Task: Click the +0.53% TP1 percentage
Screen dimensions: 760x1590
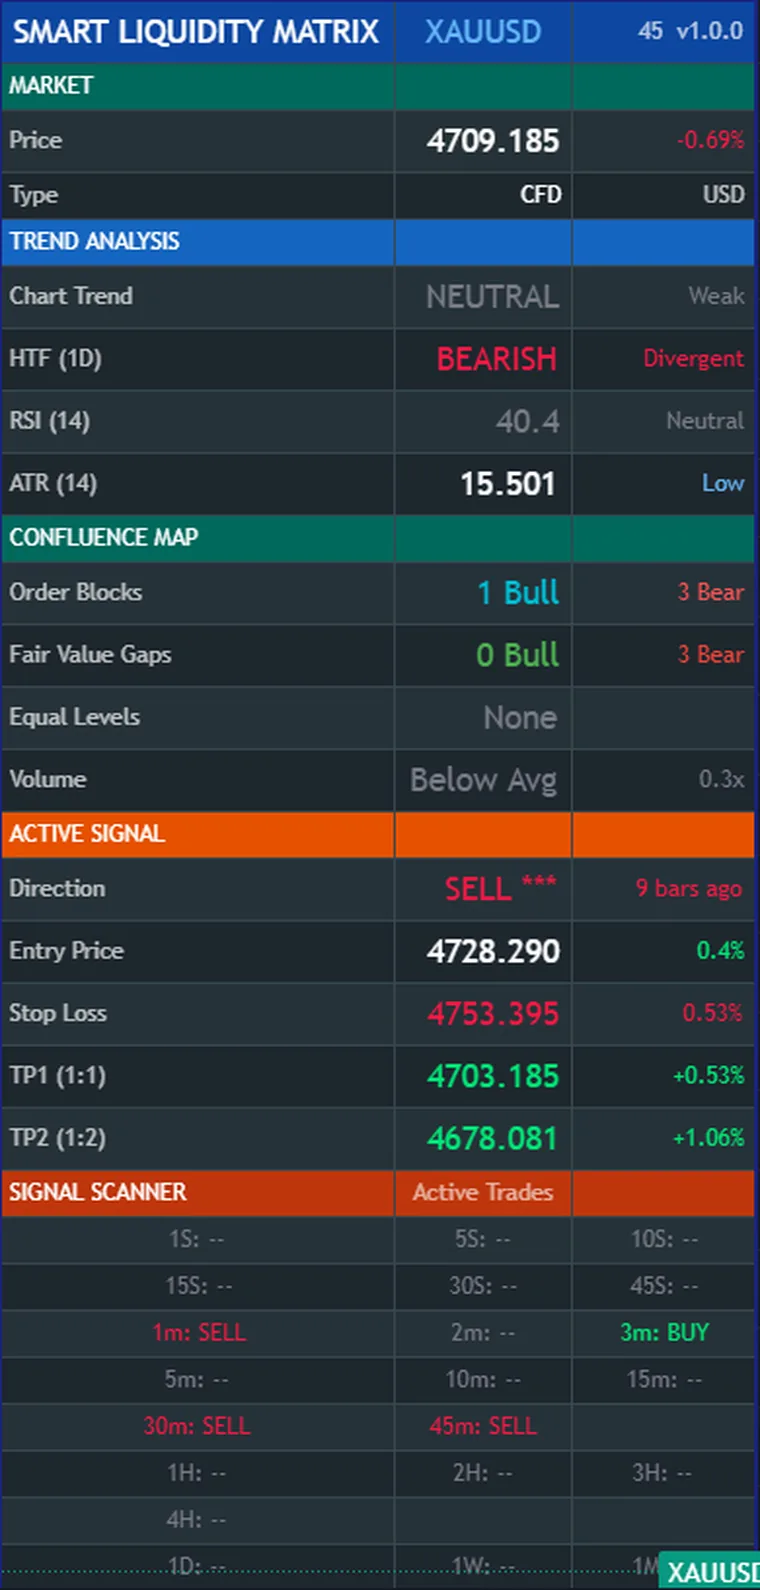Action: coord(708,1075)
